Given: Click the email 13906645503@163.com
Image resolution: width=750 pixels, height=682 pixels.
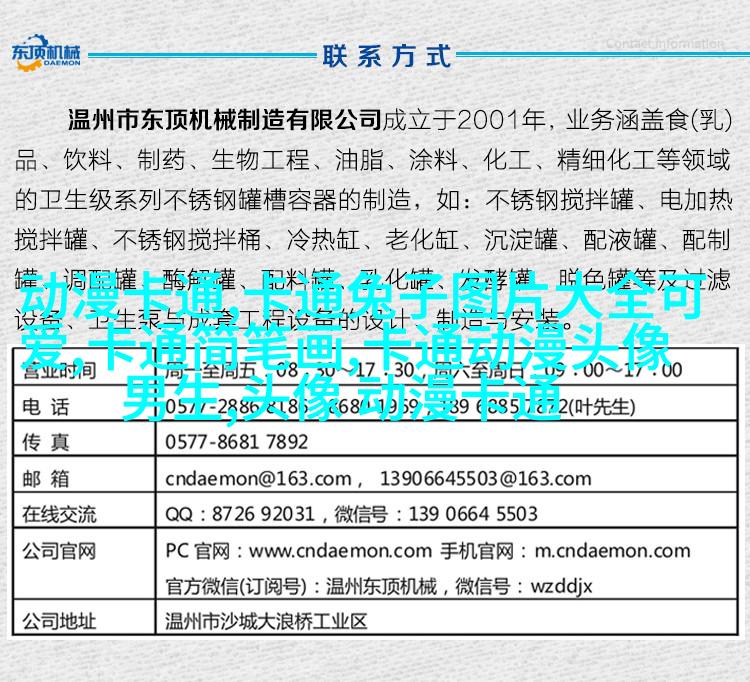Looking at the screenshot, I should tap(485, 479).
